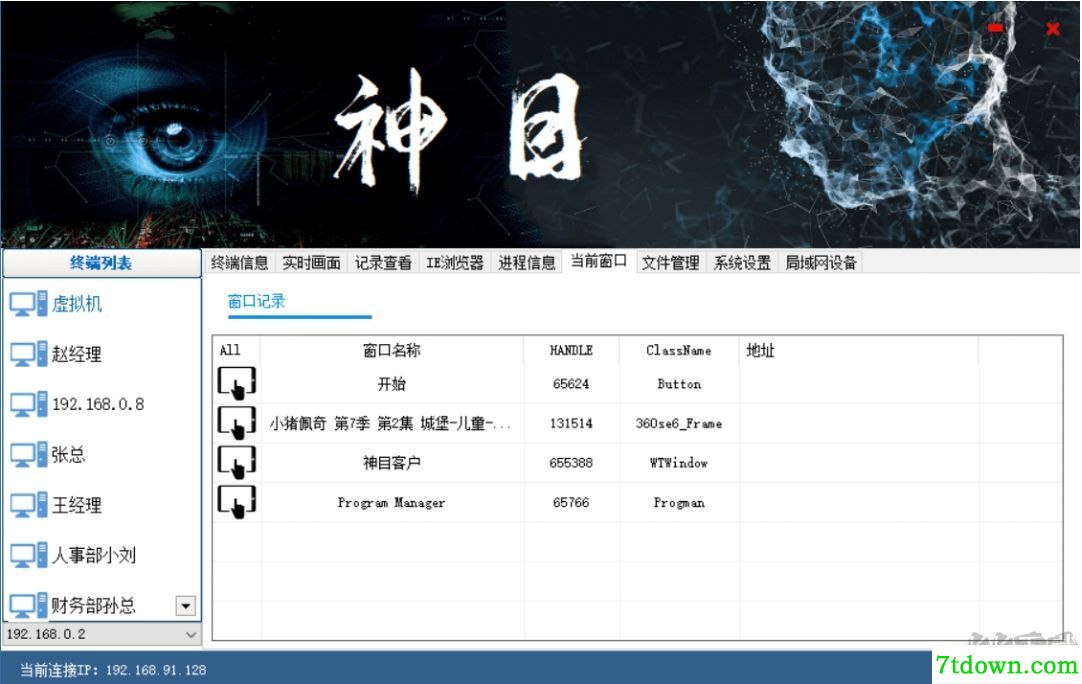The image size is (1082, 684).
Task: Click the computer icon beside 财务部孙总
Action: (x=28, y=606)
